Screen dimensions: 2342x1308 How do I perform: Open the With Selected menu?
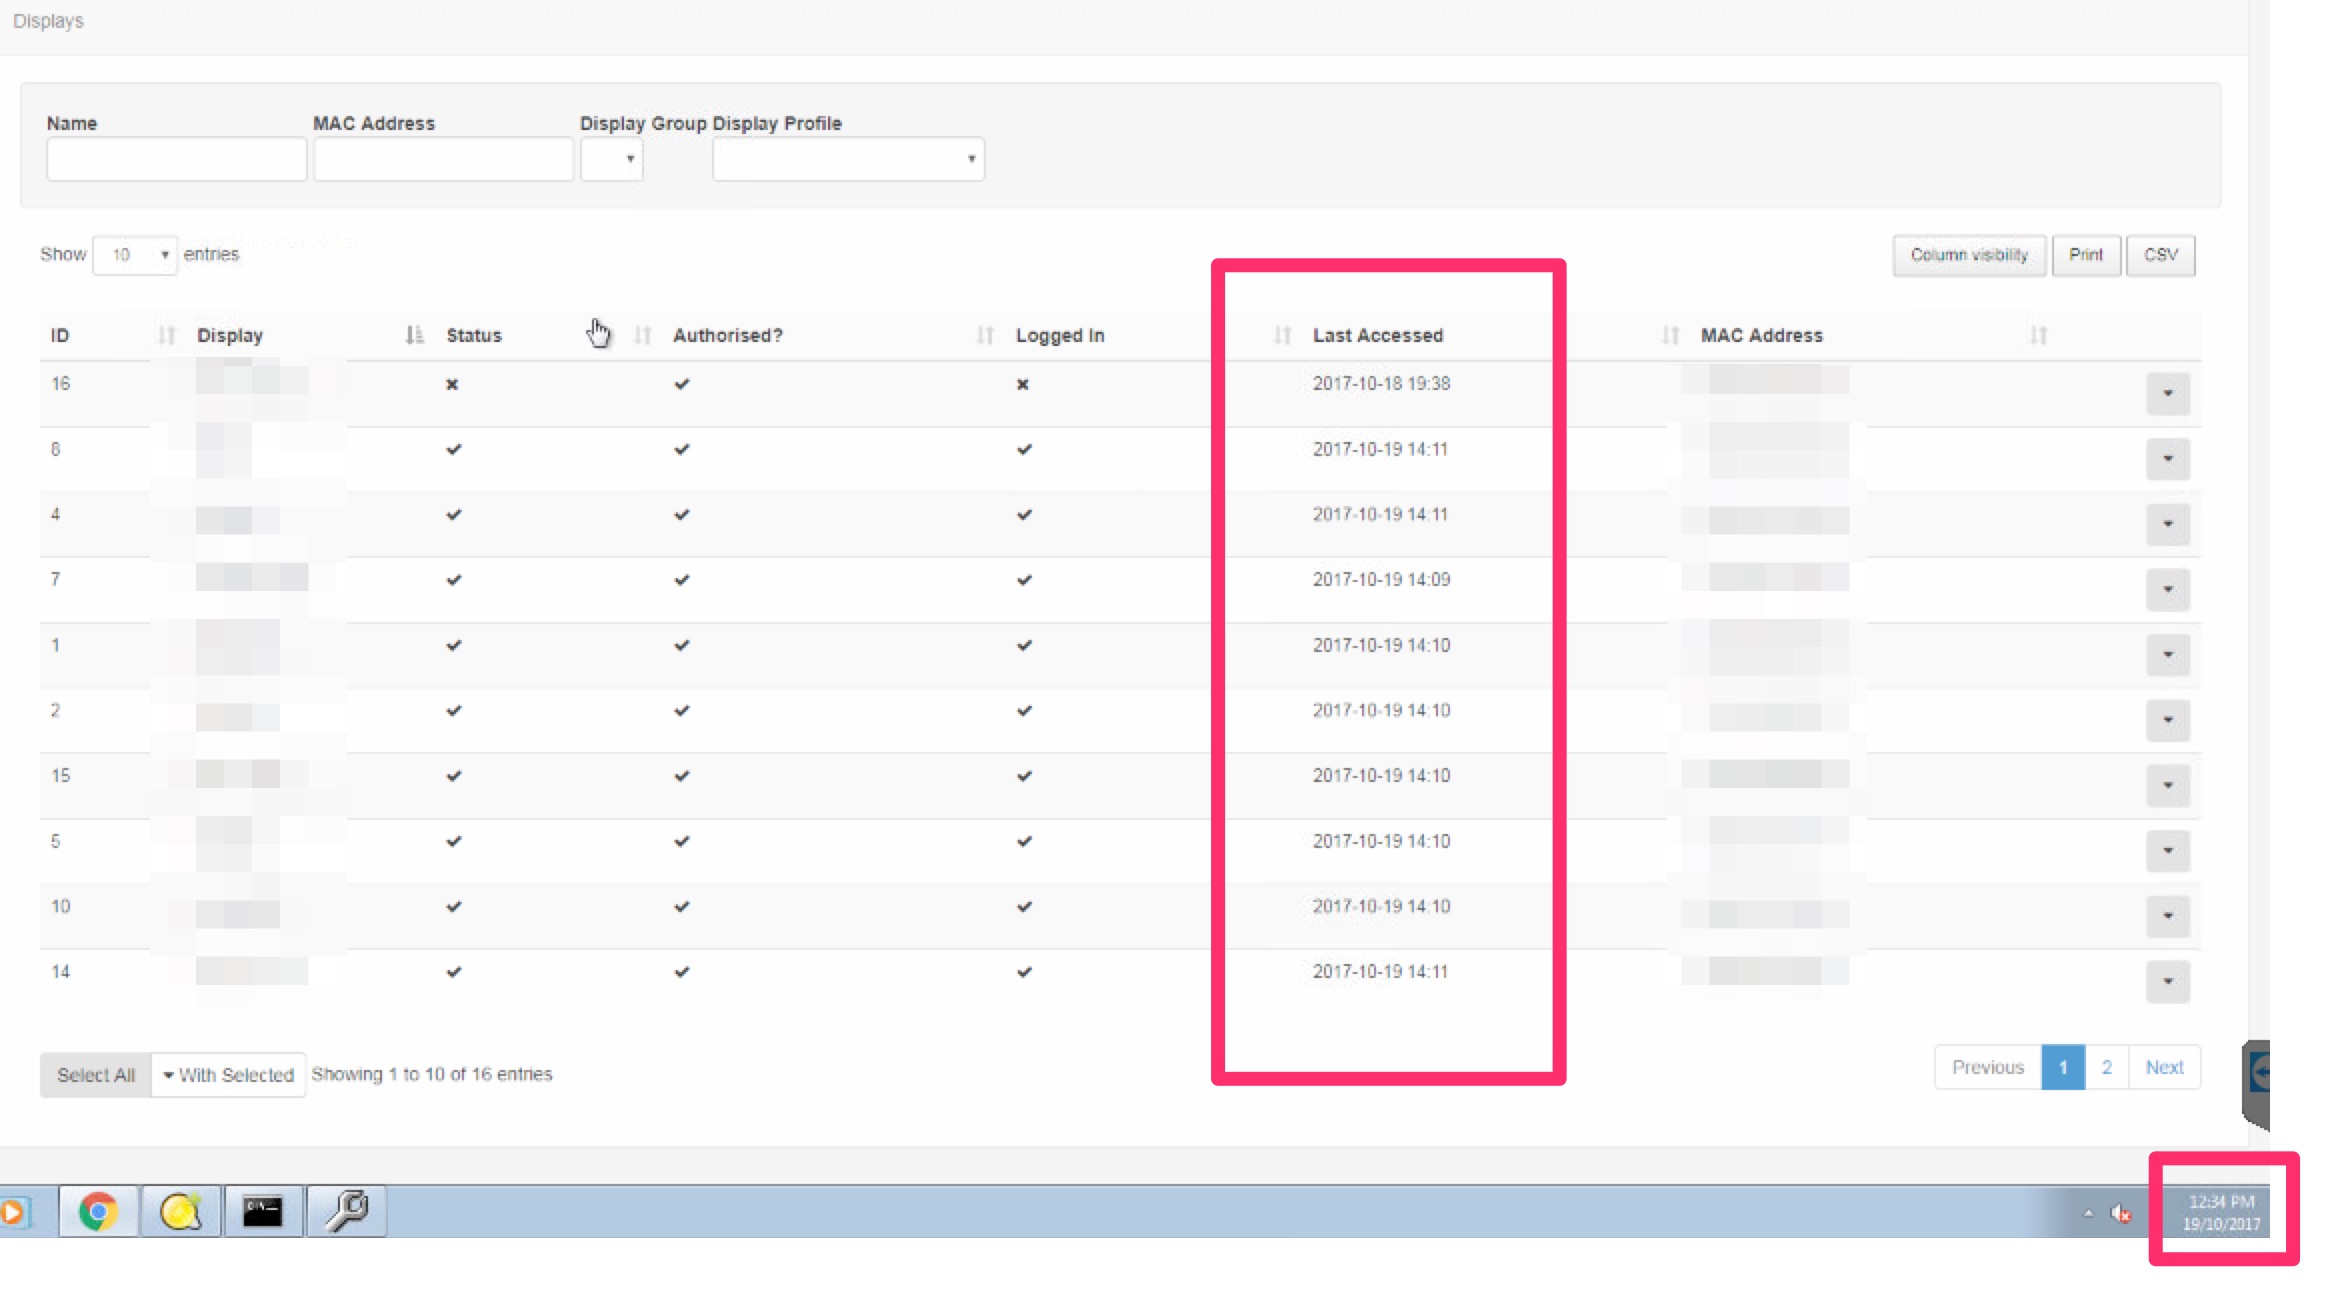[228, 1075]
